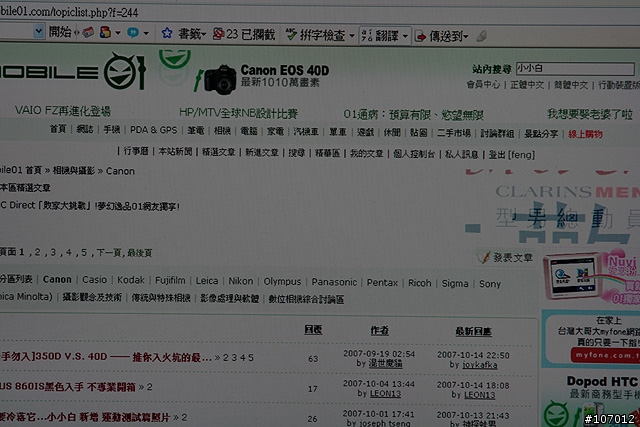Image resolution: width=640 pixels, height=427 pixels.
Task: Select the Fujifilm sub-forum
Action: click(x=170, y=280)
